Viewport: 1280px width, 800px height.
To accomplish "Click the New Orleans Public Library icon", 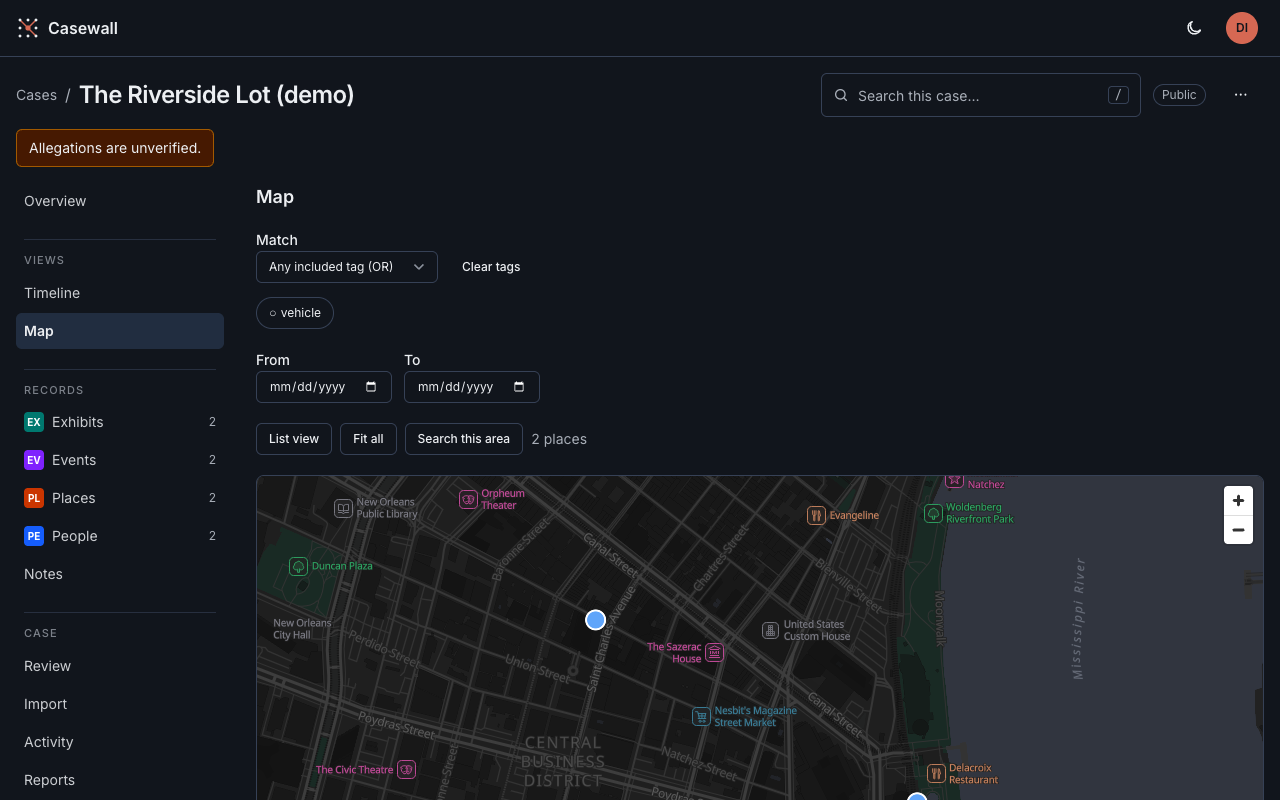I will pyautogui.click(x=343, y=508).
